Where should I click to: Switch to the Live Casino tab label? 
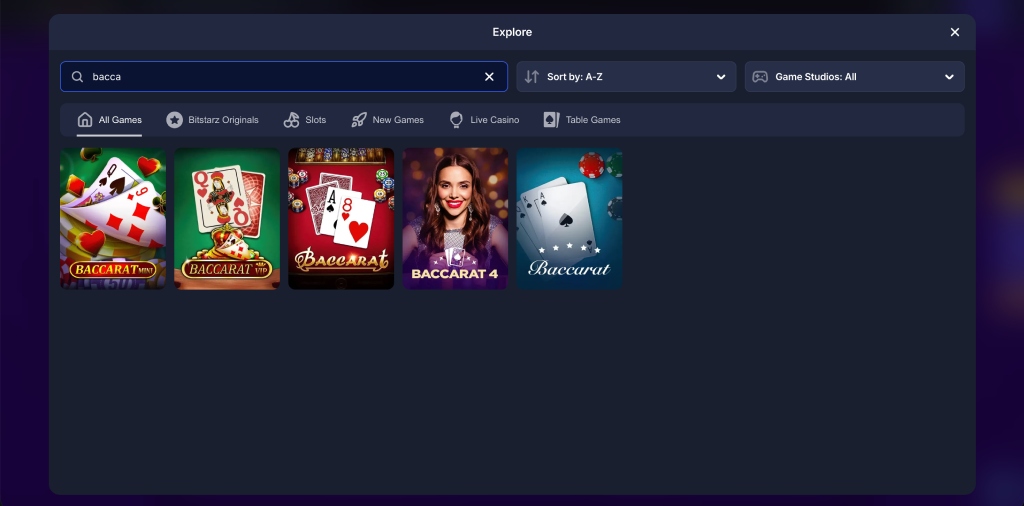(494, 119)
